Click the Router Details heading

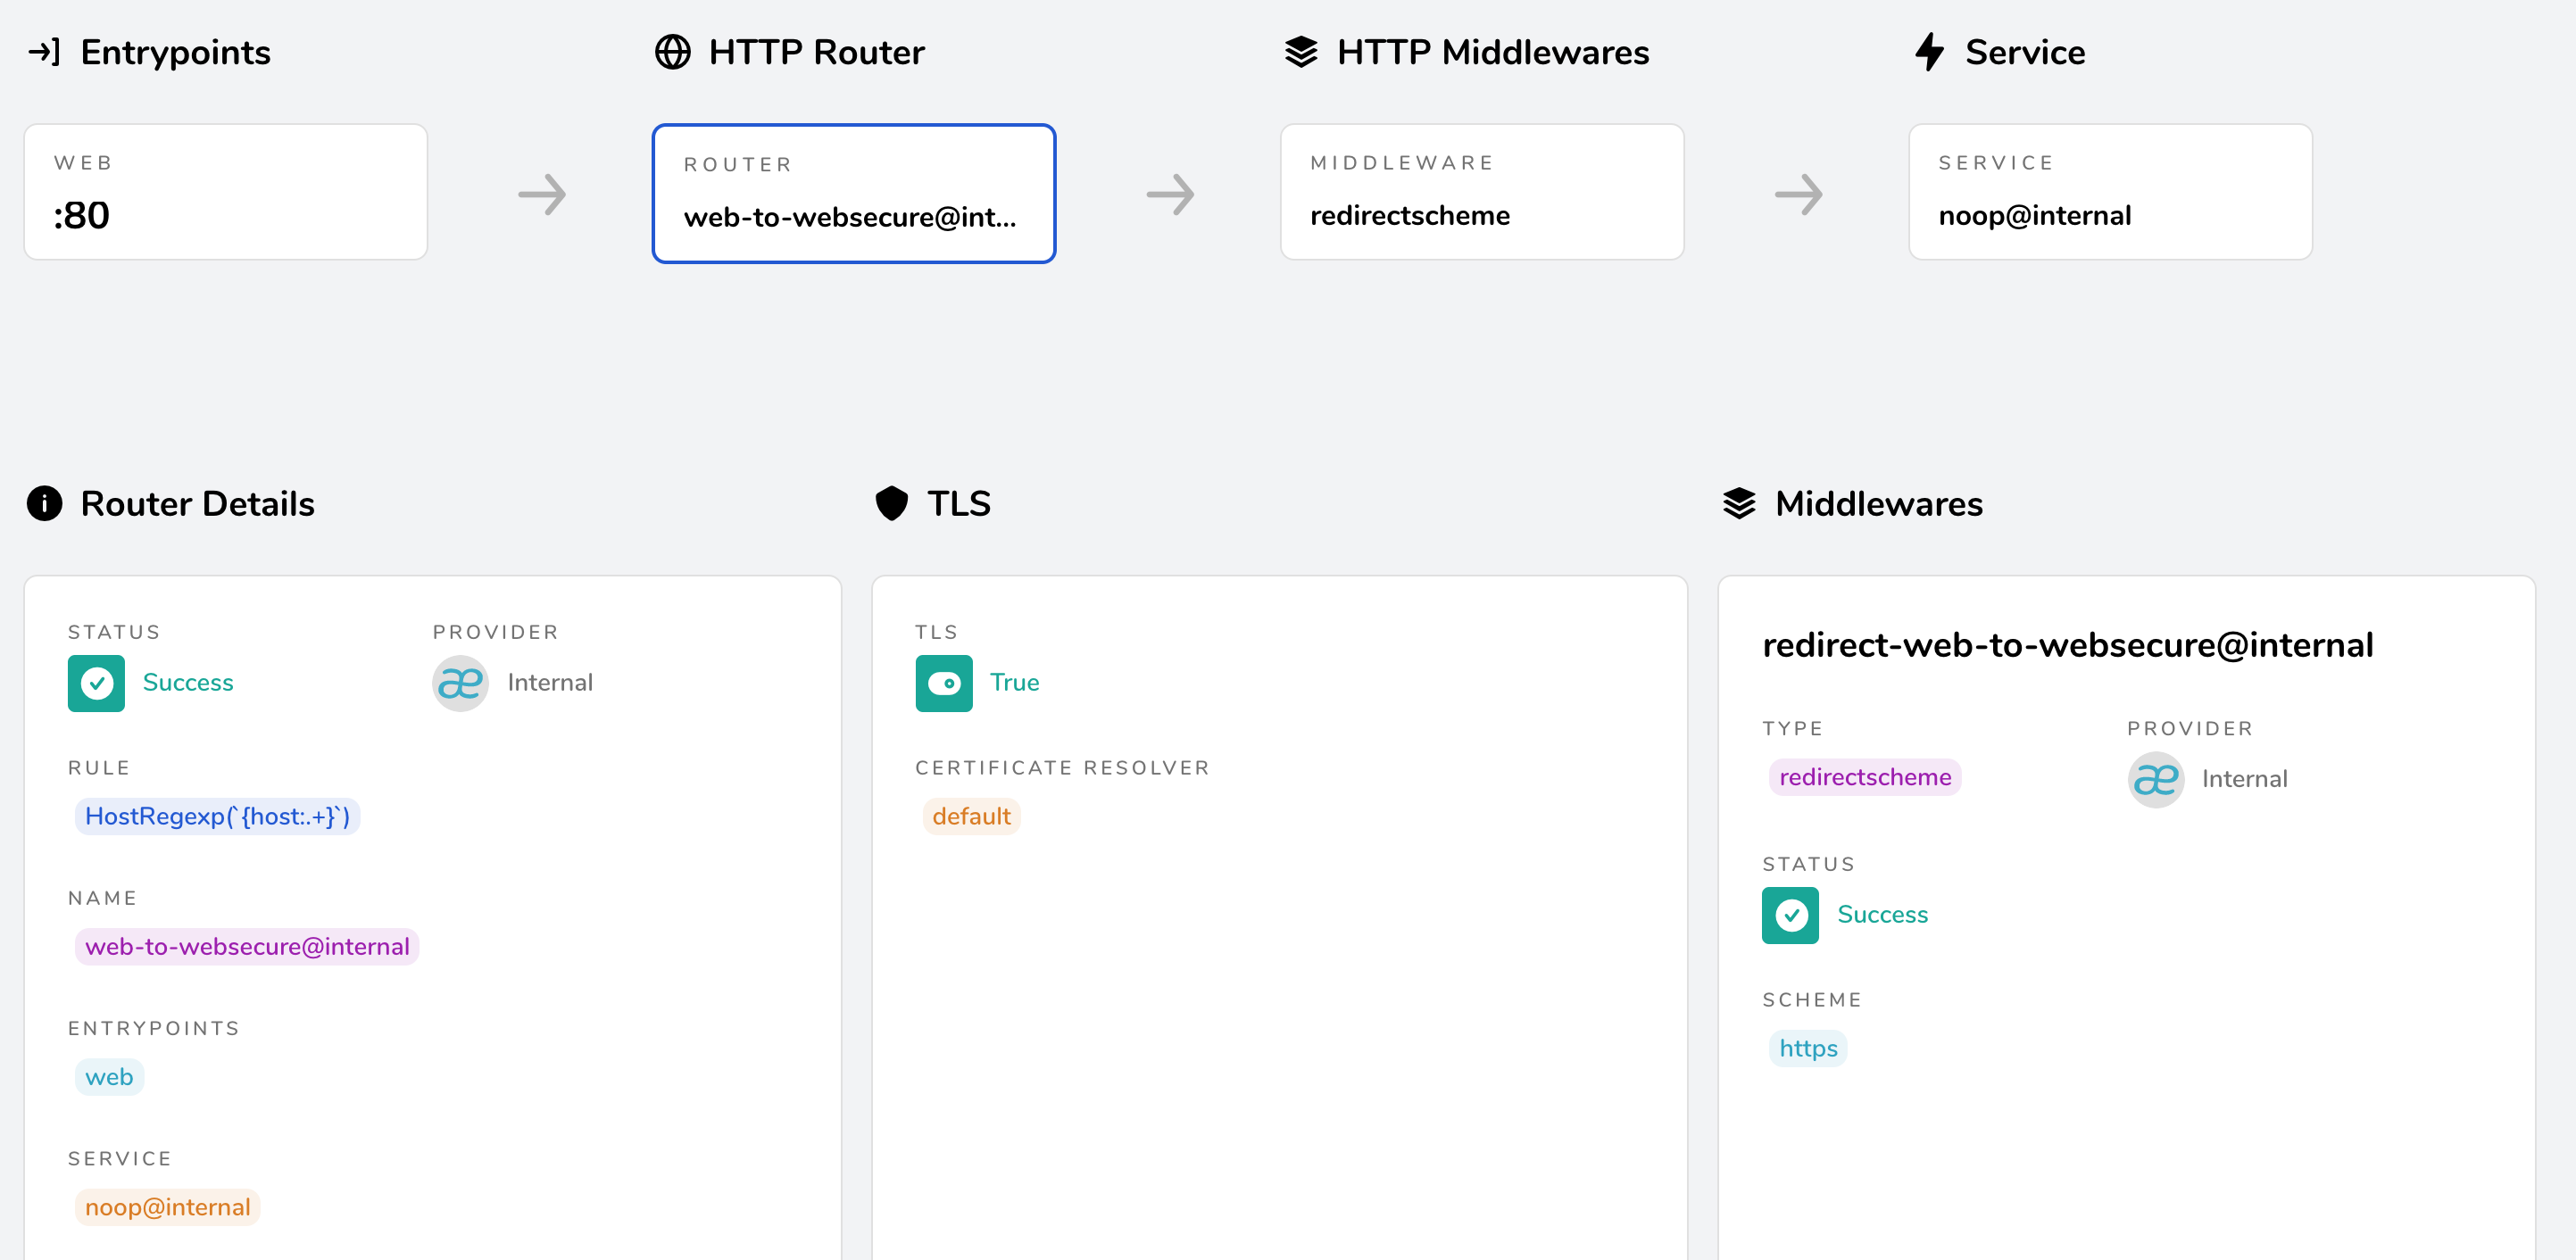pos(197,503)
